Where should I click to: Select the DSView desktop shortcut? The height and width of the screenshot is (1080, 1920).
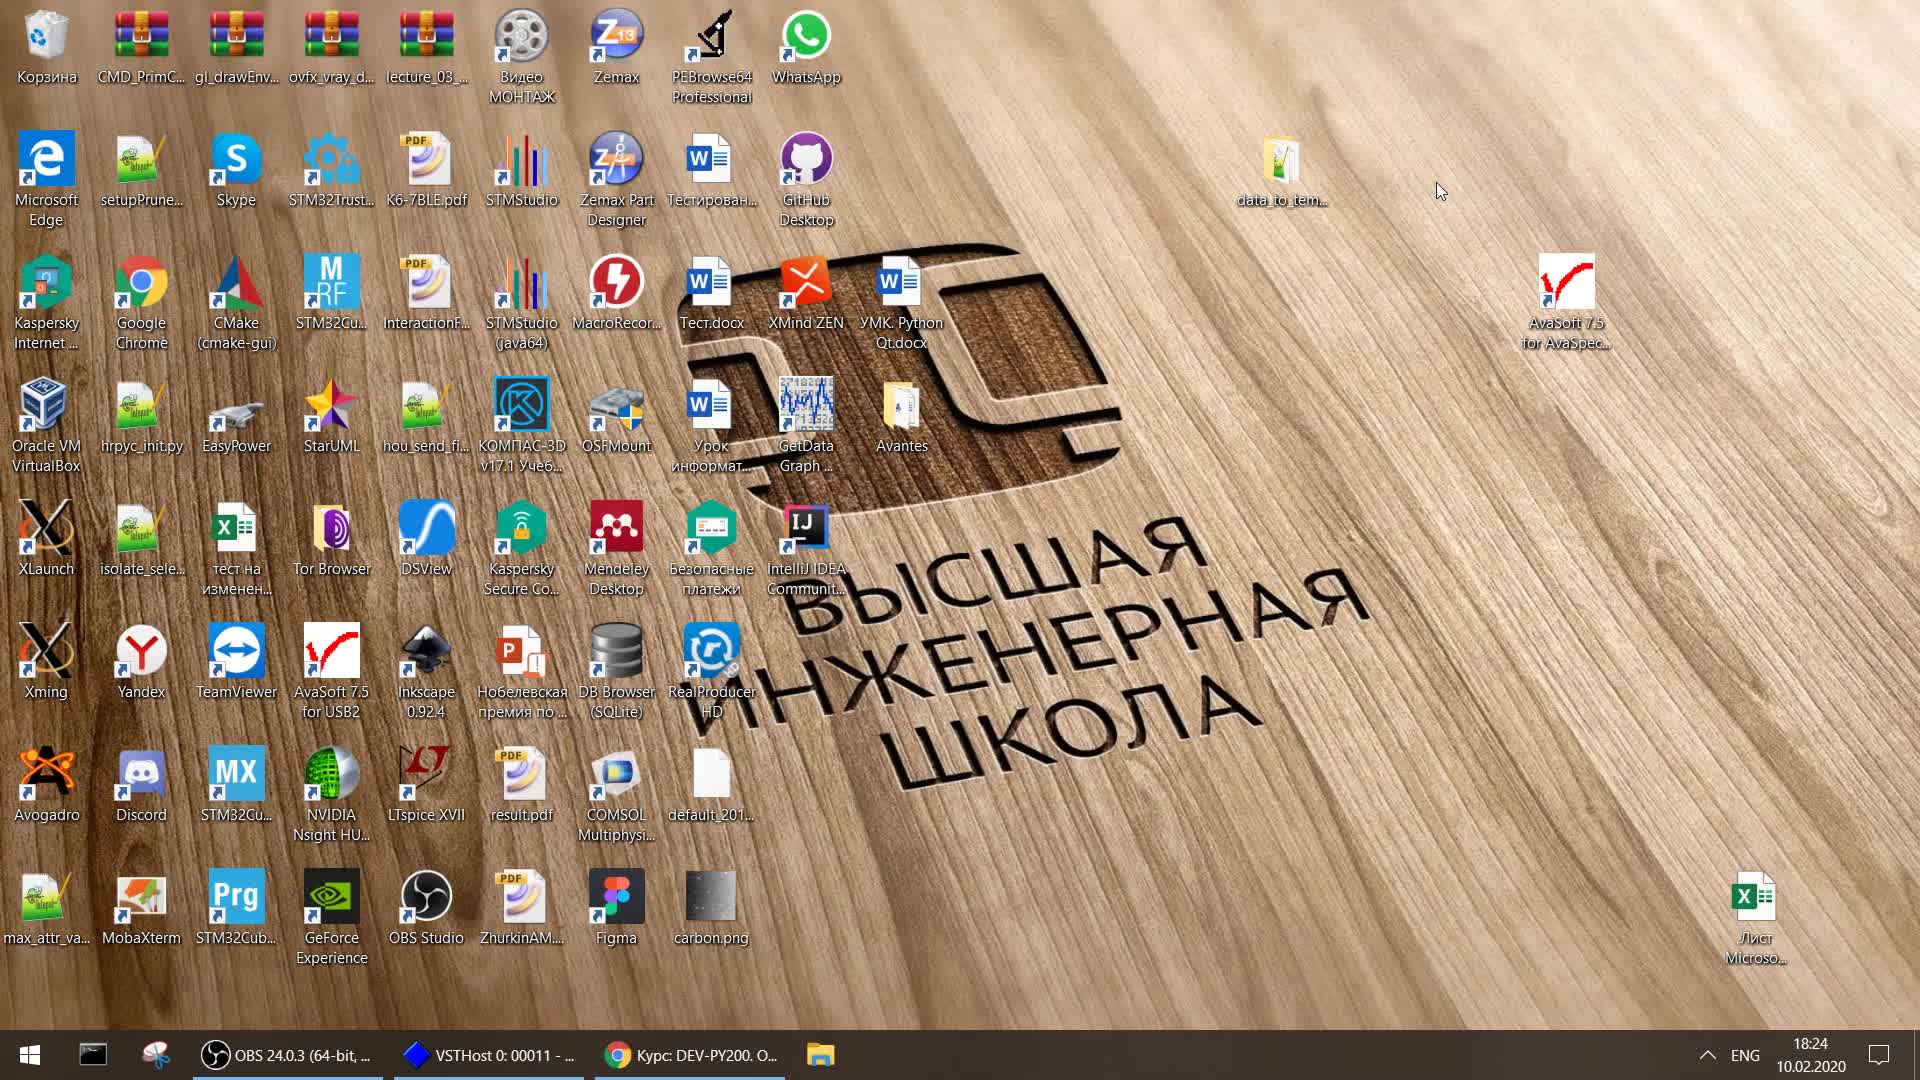(426, 539)
